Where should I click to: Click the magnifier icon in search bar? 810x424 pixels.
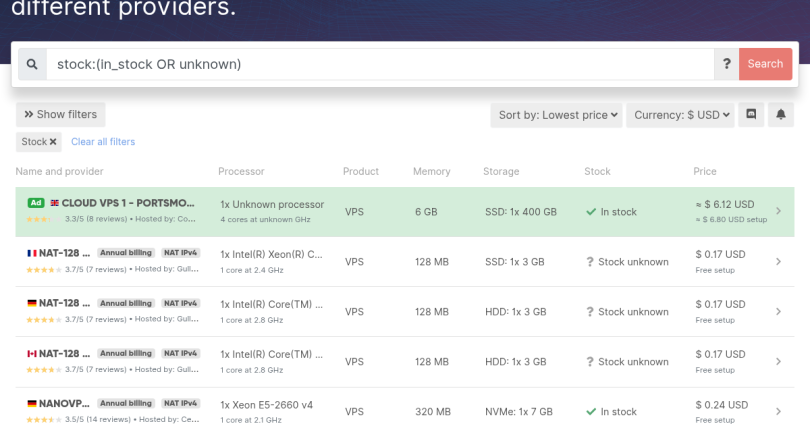pos(32,64)
